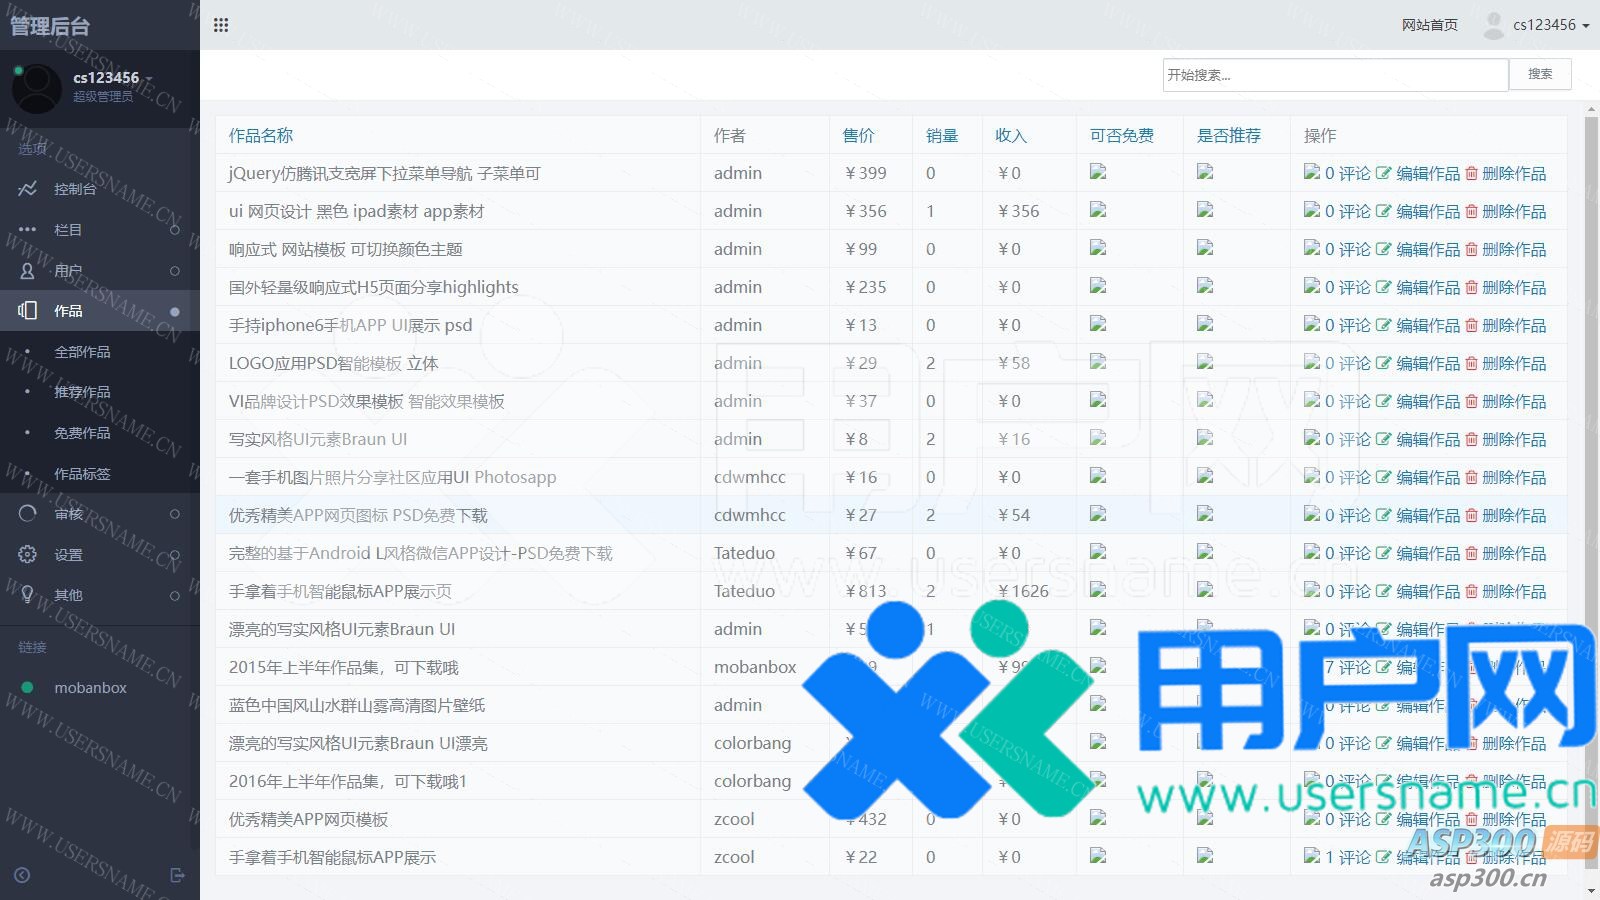Open 作品标签 in the sidebar
The image size is (1600, 900).
pyautogui.click(x=82, y=474)
